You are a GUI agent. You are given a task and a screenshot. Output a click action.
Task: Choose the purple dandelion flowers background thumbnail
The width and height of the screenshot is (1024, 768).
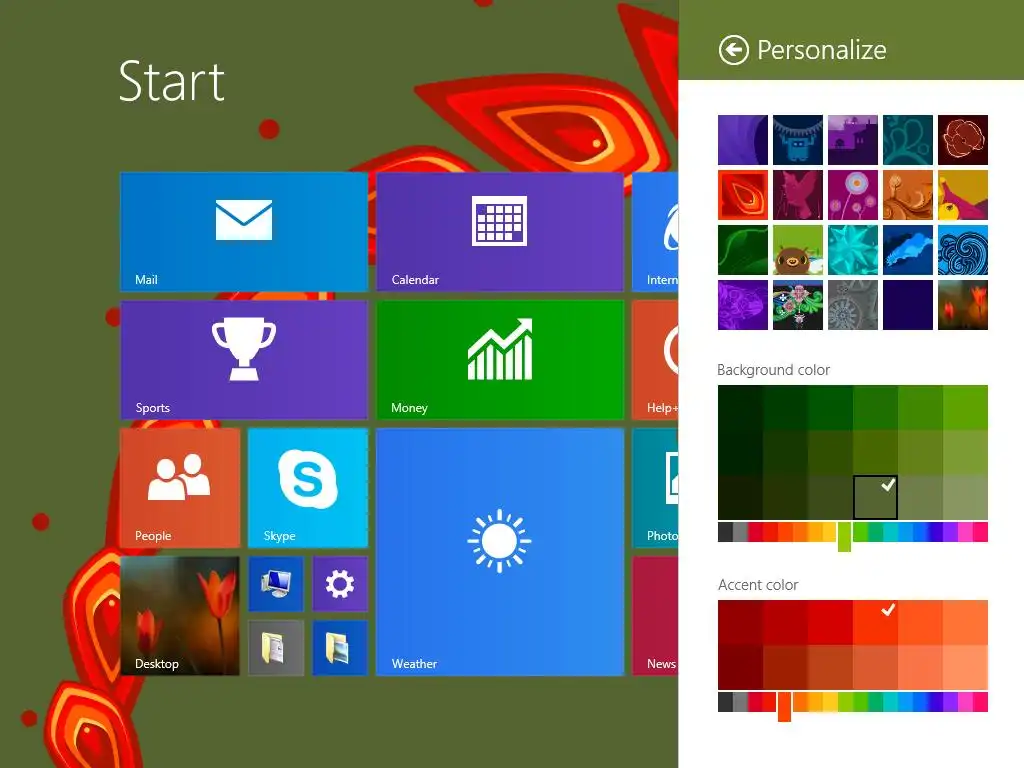coord(853,195)
